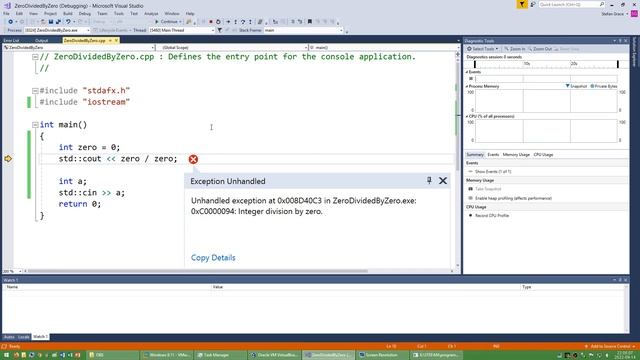640x360 pixels.
Task: Click the red exception error icon
Action: tap(193, 159)
